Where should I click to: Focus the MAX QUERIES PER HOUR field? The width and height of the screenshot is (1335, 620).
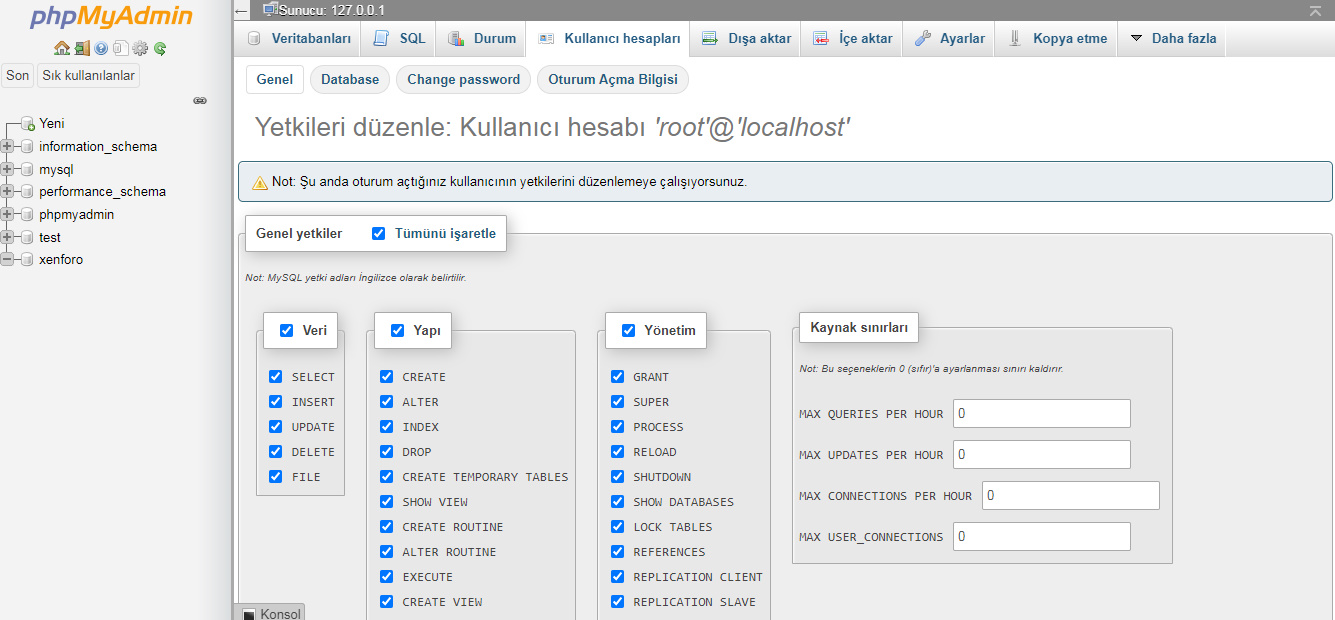click(x=1042, y=413)
